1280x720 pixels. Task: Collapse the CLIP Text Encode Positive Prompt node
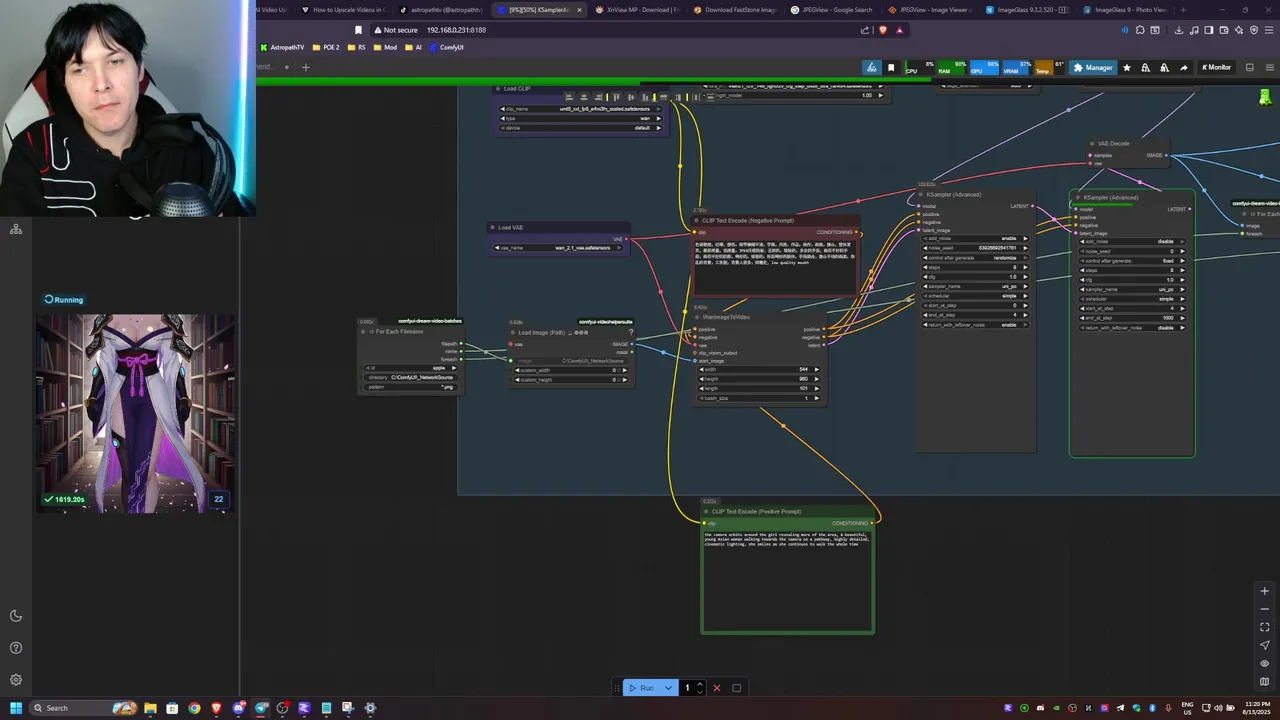707,512
